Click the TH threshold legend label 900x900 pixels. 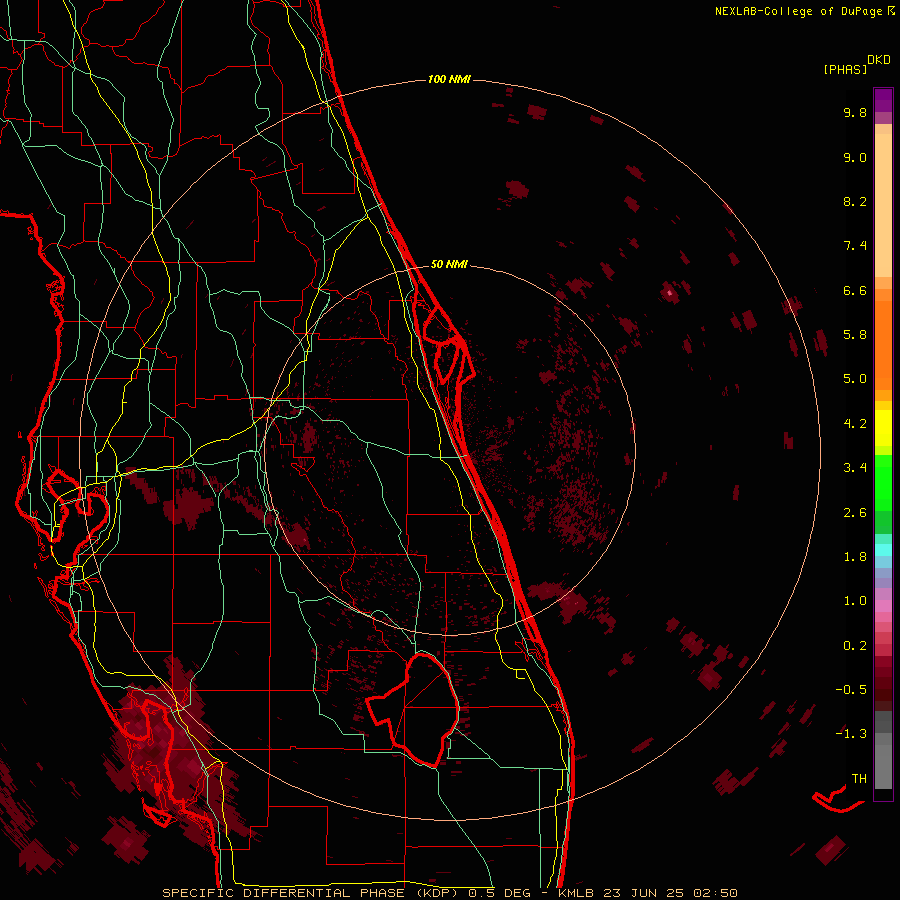tap(859, 779)
